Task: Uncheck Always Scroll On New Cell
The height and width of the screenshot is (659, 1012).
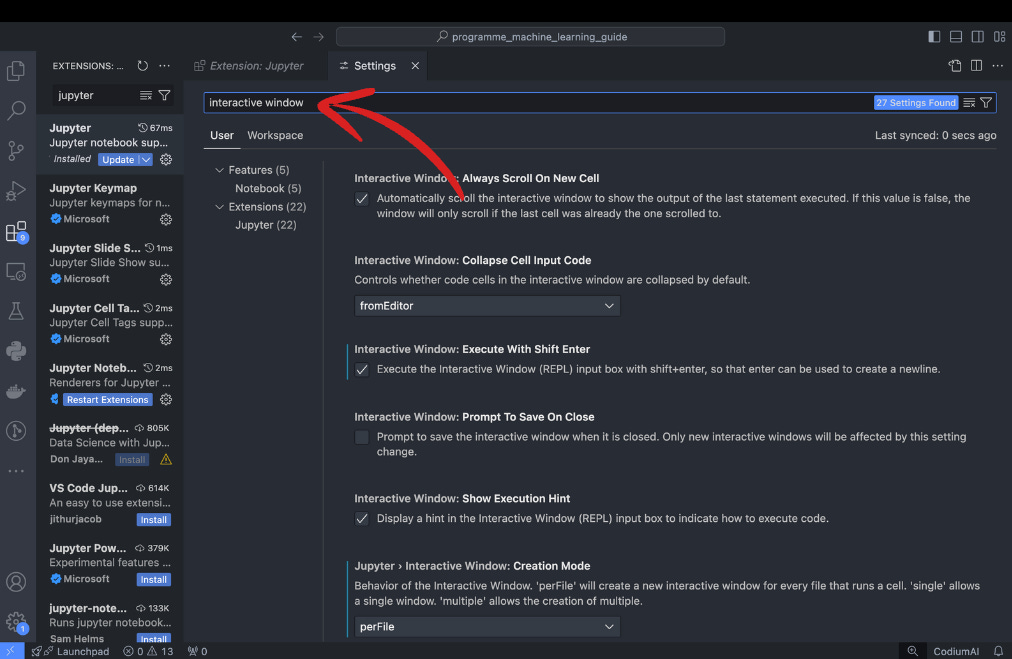Action: click(x=362, y=199)
